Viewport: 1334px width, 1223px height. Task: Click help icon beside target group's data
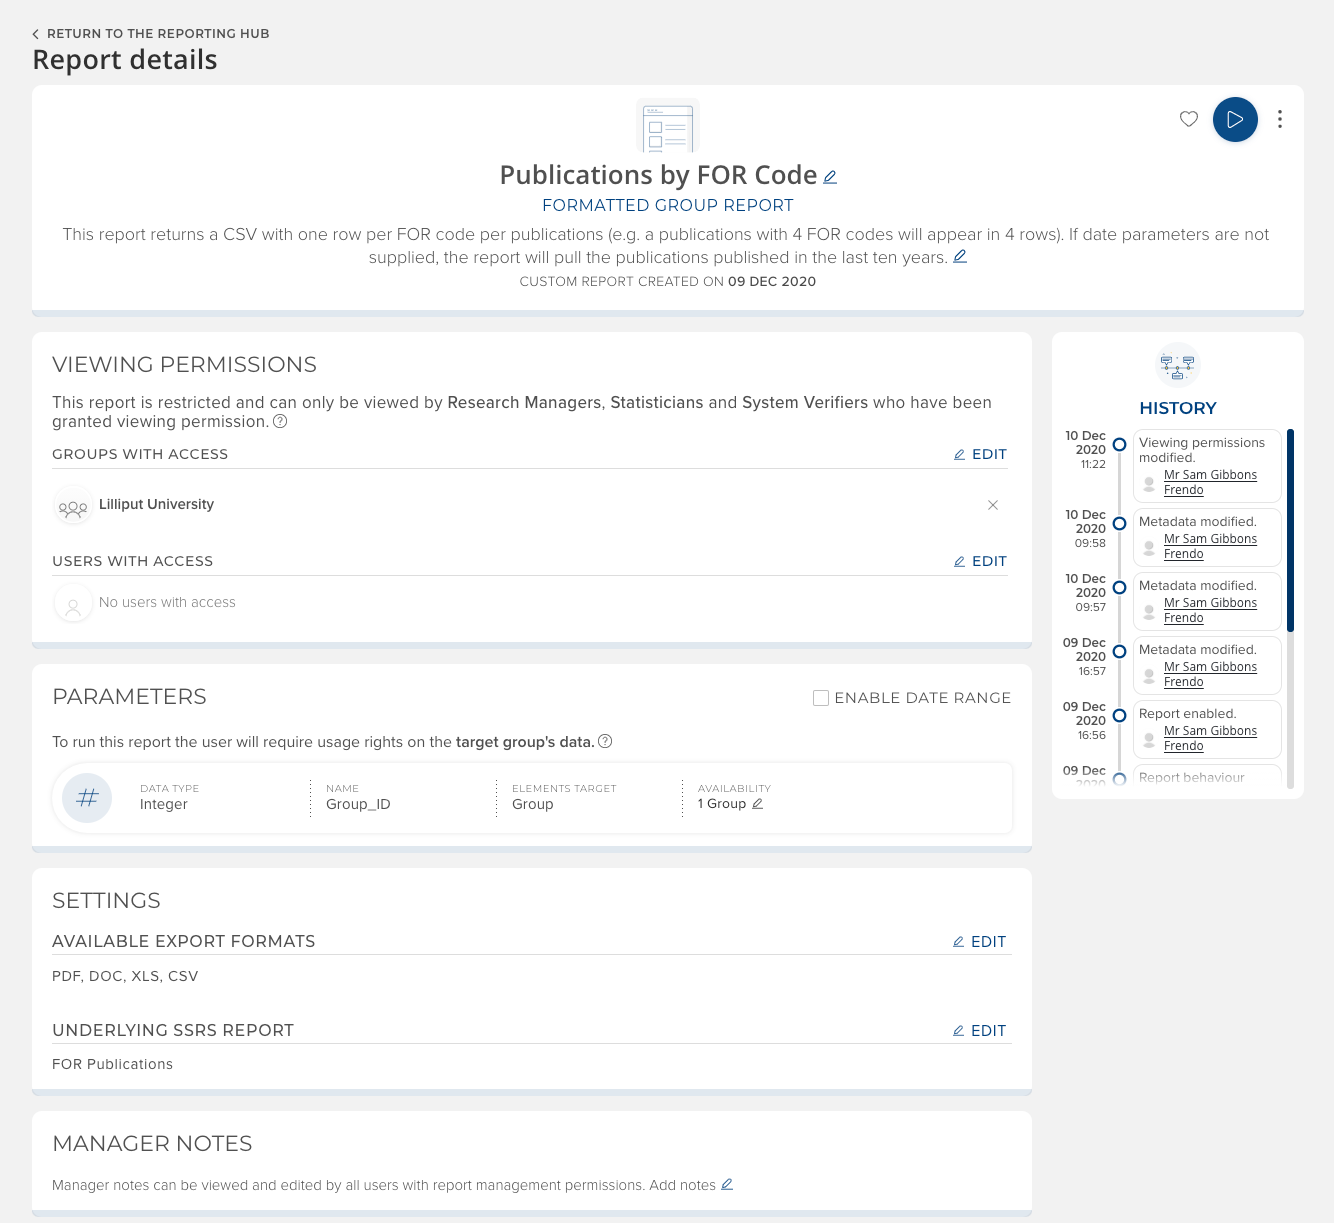605,742
